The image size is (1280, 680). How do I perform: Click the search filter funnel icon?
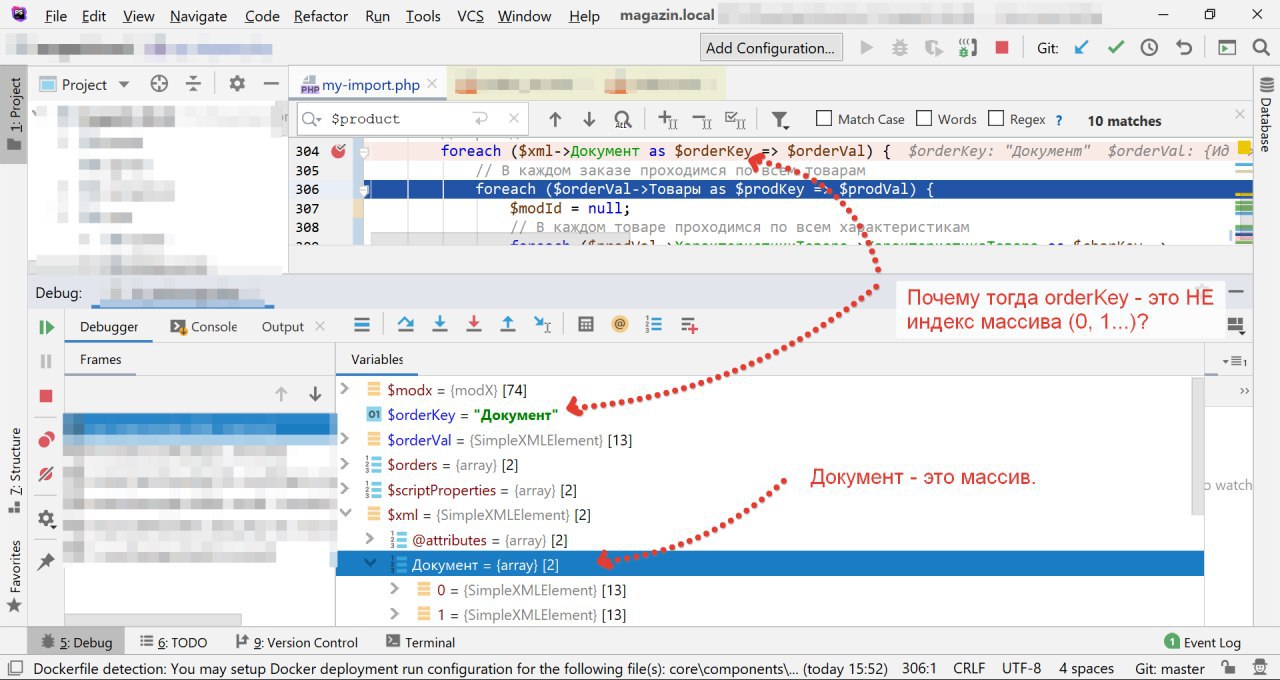[x=780, y=120]
